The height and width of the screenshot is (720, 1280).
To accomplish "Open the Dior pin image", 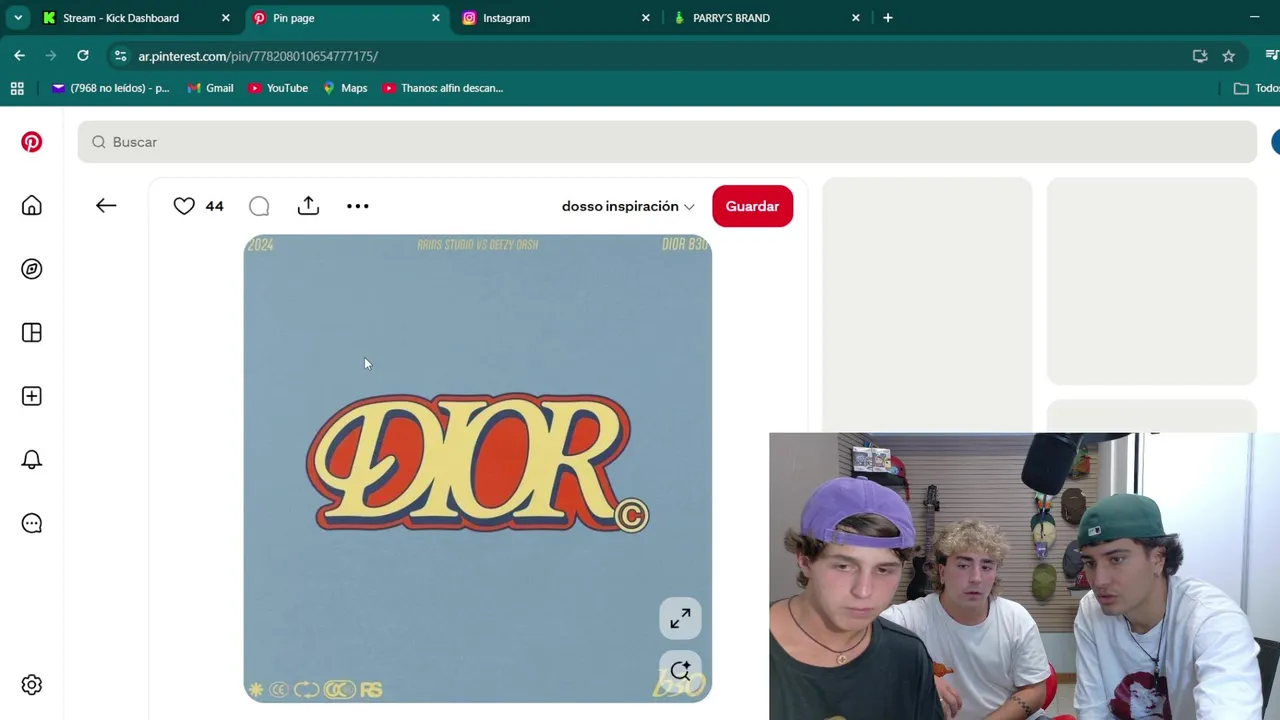I will click(x=477, y=468).
